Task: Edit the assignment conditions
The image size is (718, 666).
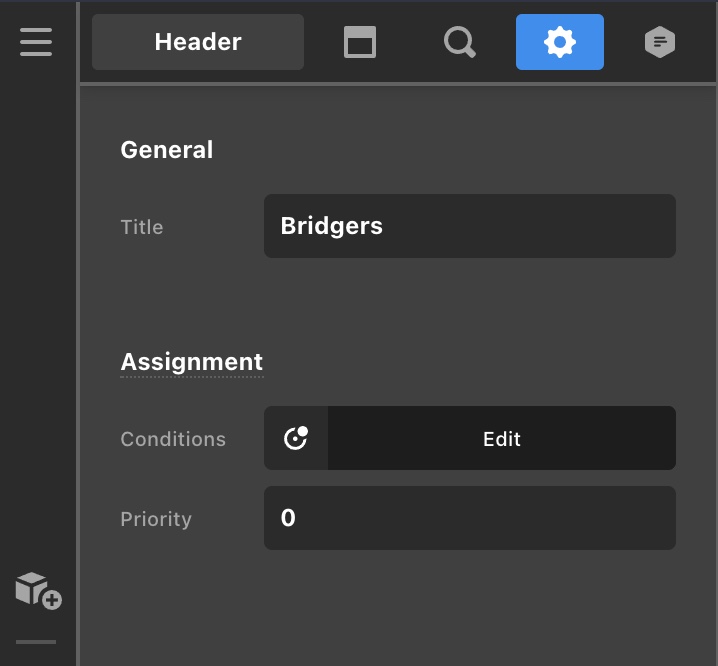Action: (502, 438)
